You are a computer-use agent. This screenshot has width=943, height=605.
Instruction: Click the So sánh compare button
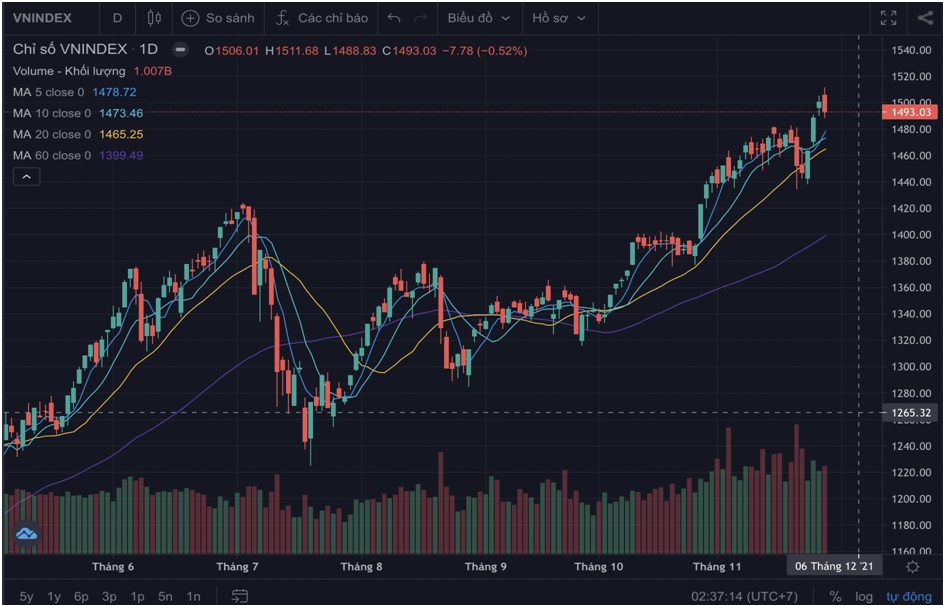pyautogui.click(x=218, y=18)
